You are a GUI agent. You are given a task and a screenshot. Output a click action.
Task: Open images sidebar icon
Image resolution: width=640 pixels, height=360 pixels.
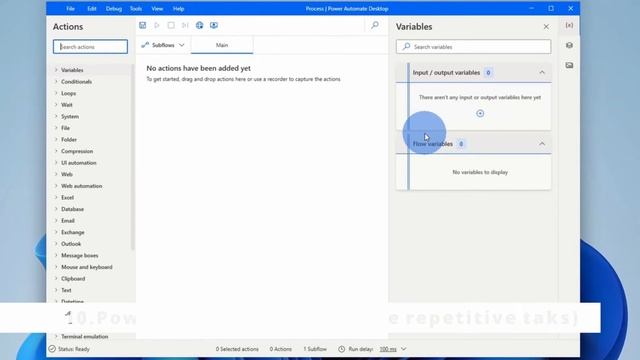coord(569,65)
